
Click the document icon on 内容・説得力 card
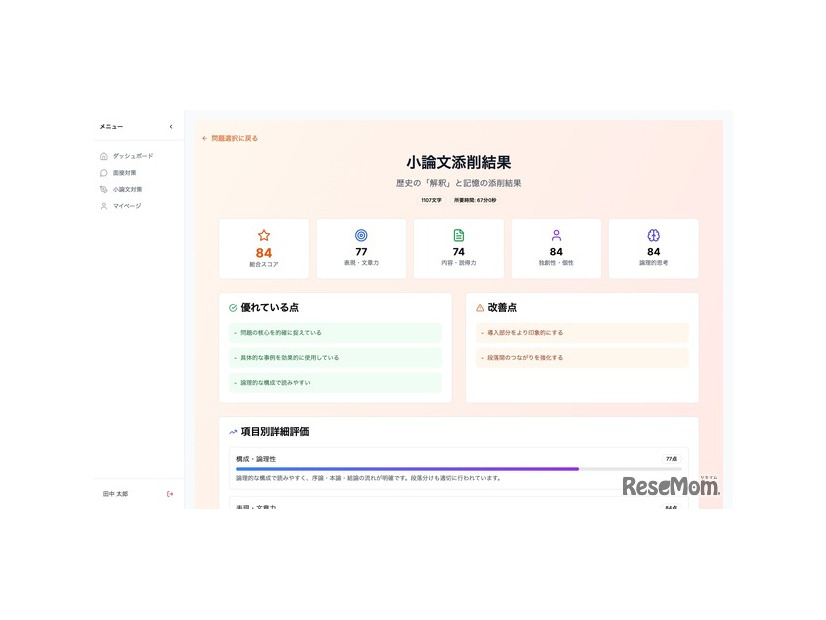(x=459, y=235)
